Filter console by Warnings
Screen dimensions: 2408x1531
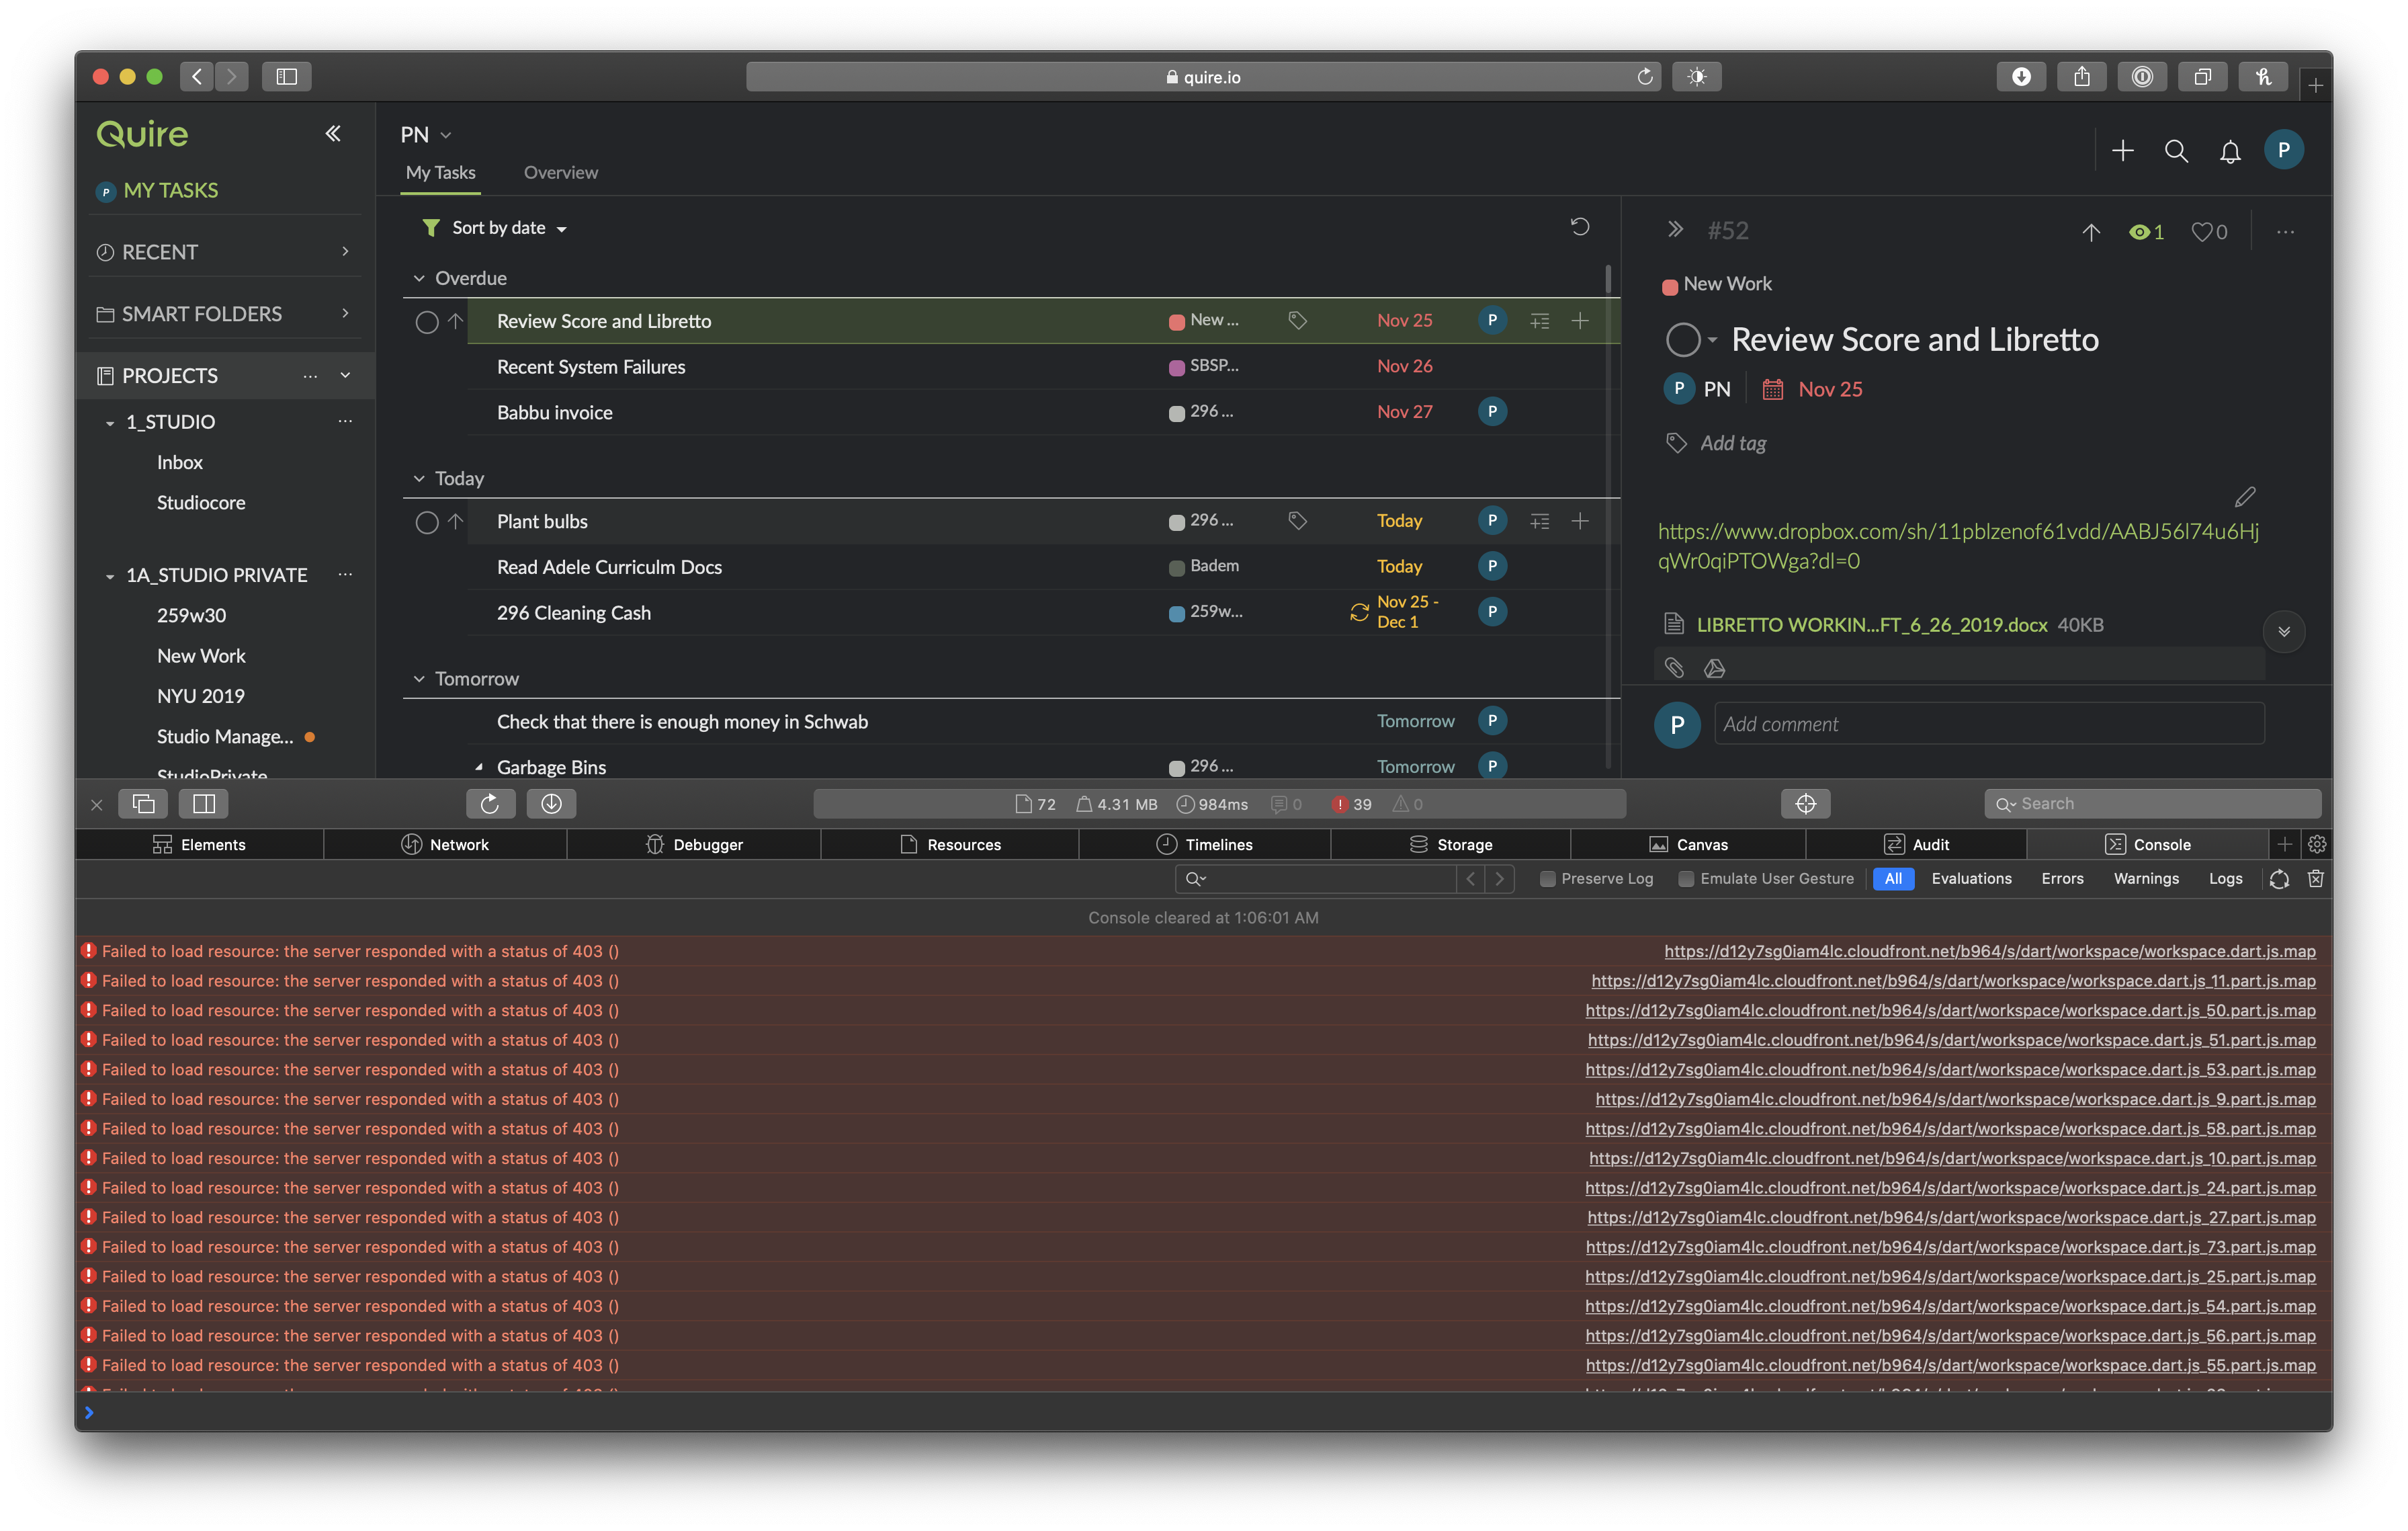click(x=2146, y=879)
